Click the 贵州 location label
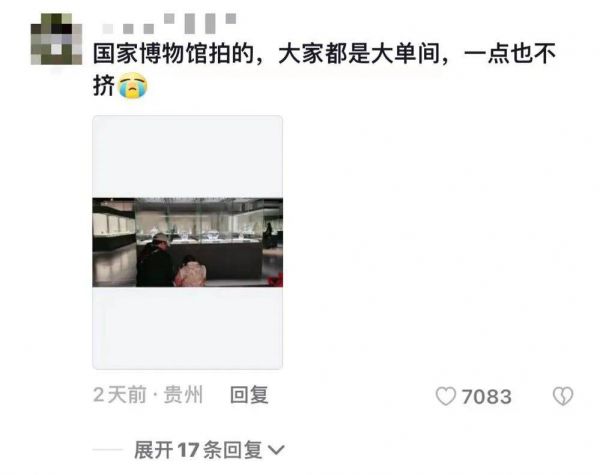This screenshot has width=600, height=475. coord(183,395)
